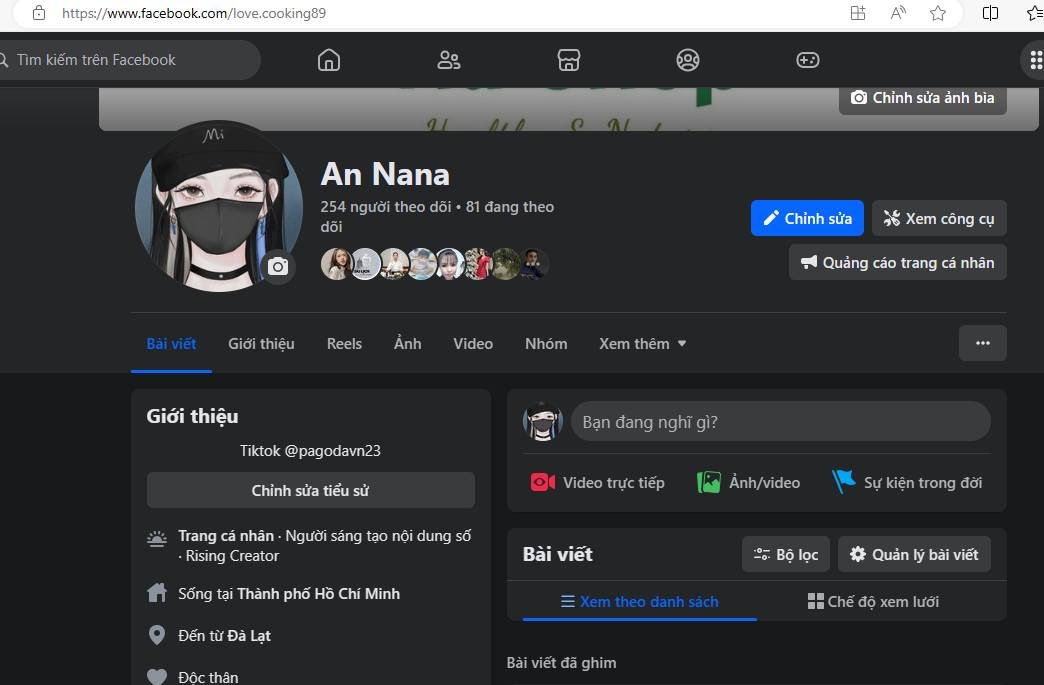Open the 'Bộ lọc' post filter
The width and height of the screenshot is (1044, 685).
[x=786, y=554]
